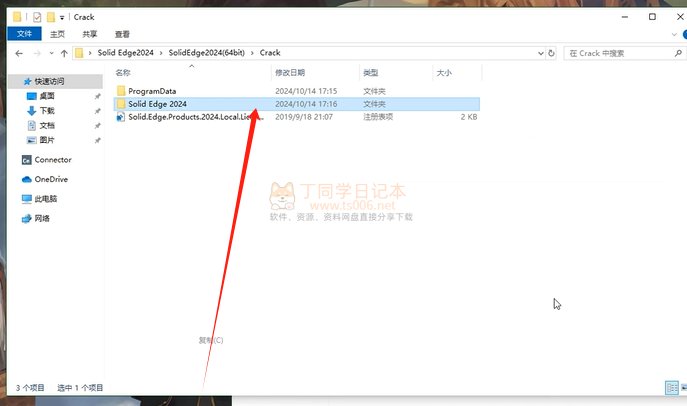Expand the ribbon with the chevron
This screenshot has width=687, height=406.
click(674, 34)
